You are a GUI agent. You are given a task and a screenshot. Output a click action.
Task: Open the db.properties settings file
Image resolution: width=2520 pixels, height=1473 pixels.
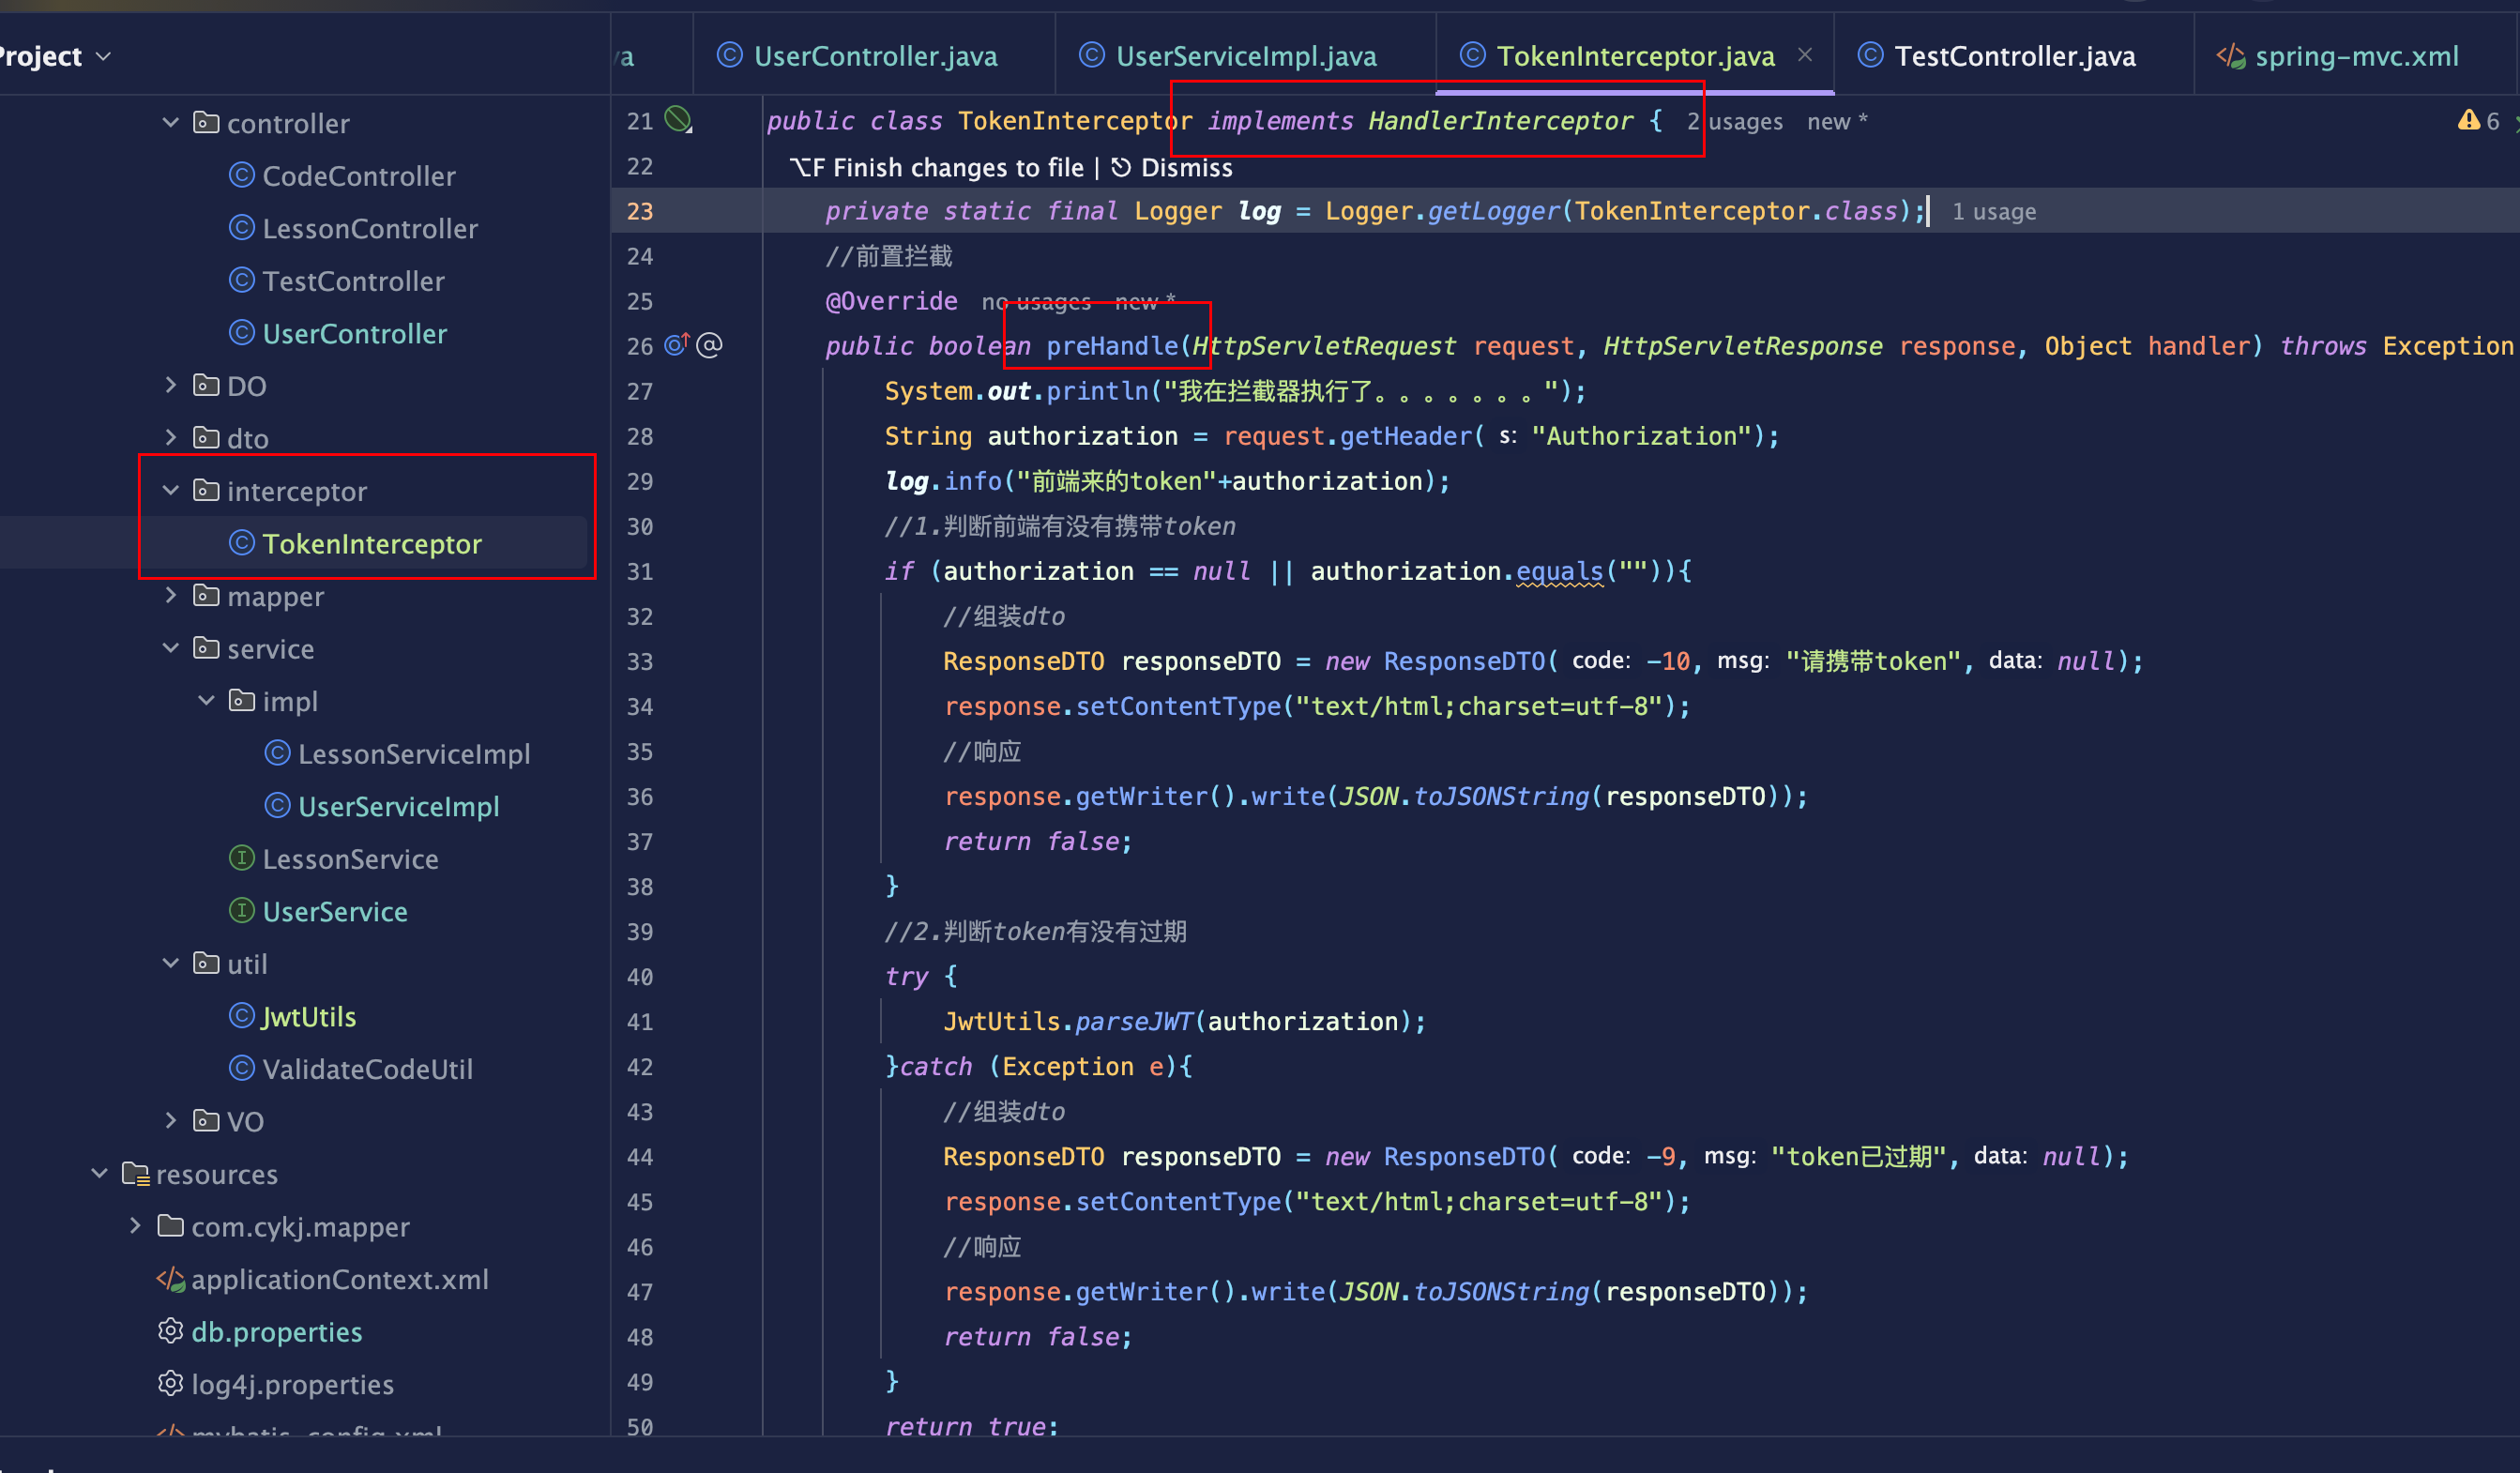(x=276, y=1331)
